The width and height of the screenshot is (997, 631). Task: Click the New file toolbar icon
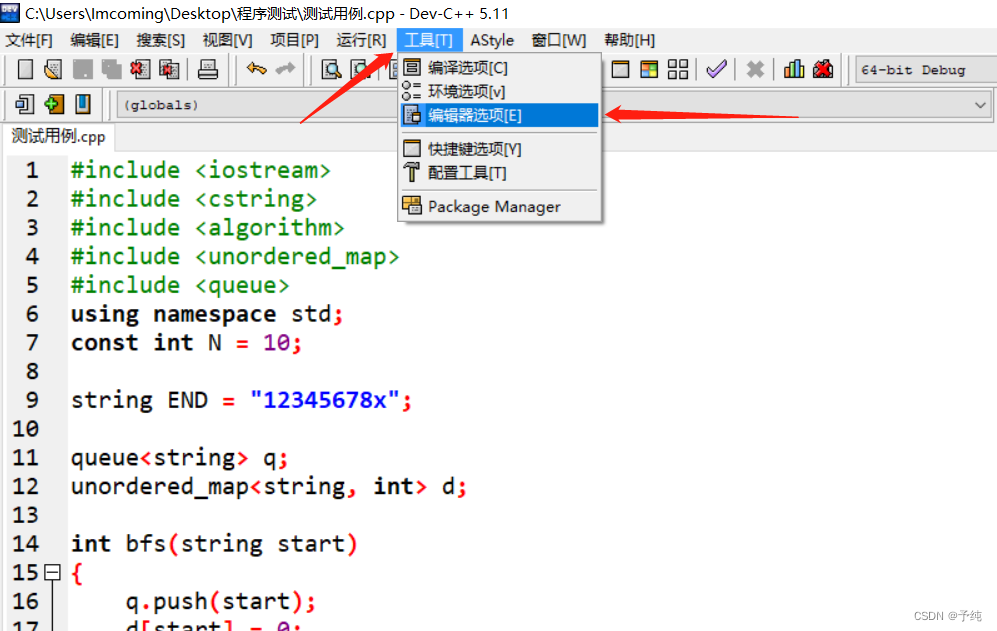[x=25, y=69]
